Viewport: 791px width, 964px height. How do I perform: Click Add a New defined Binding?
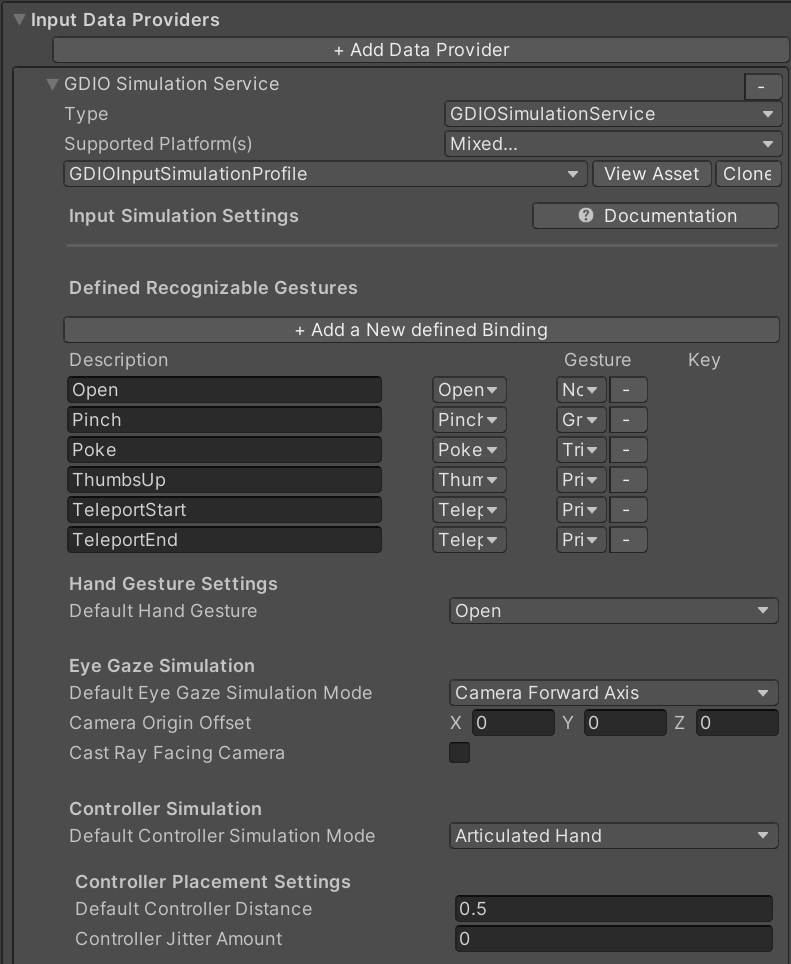421,330
